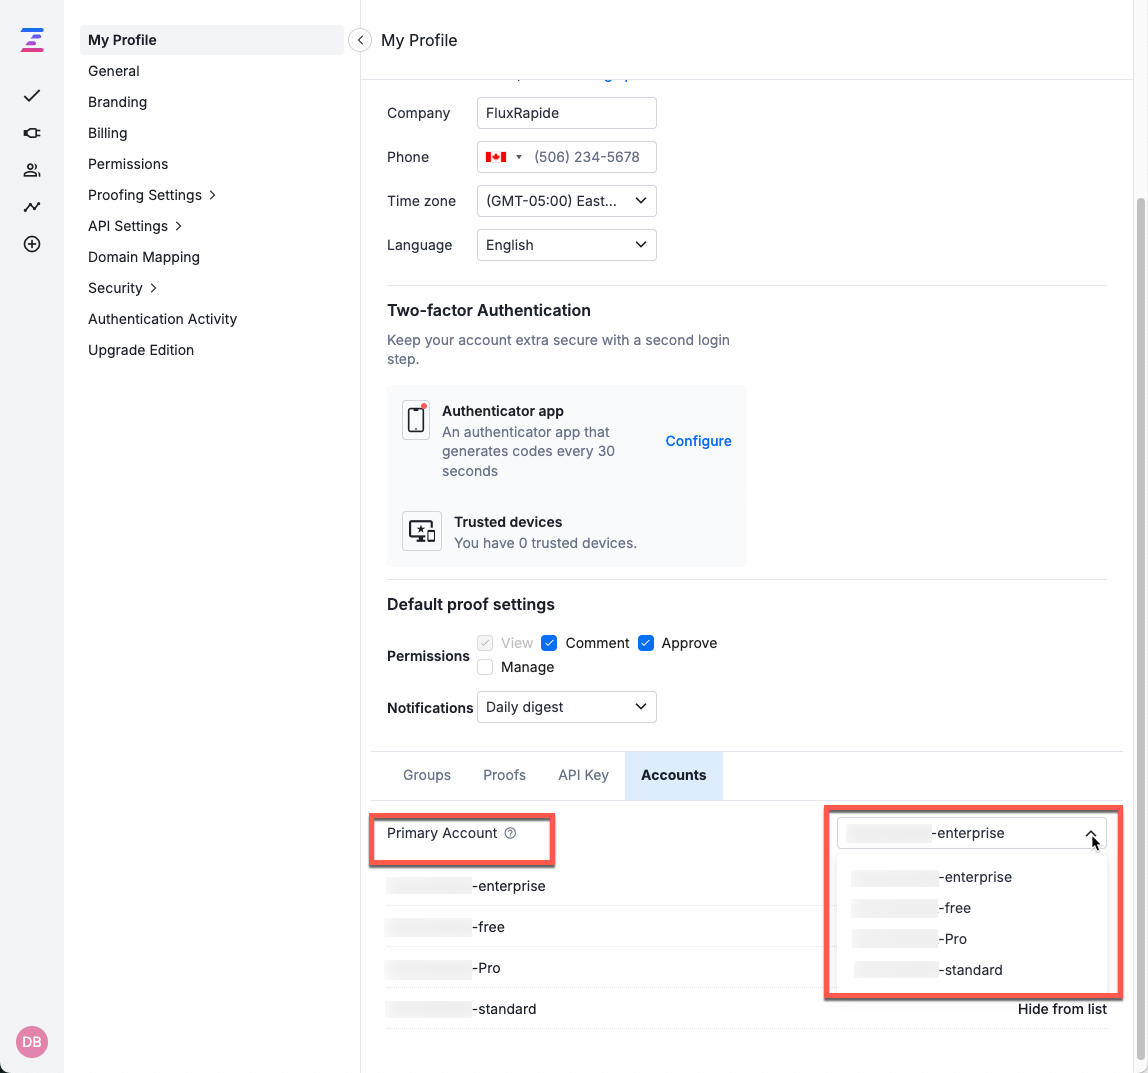Enable the Manage permission checkbox
The image size is (1148, 1073).
[485, 667]
